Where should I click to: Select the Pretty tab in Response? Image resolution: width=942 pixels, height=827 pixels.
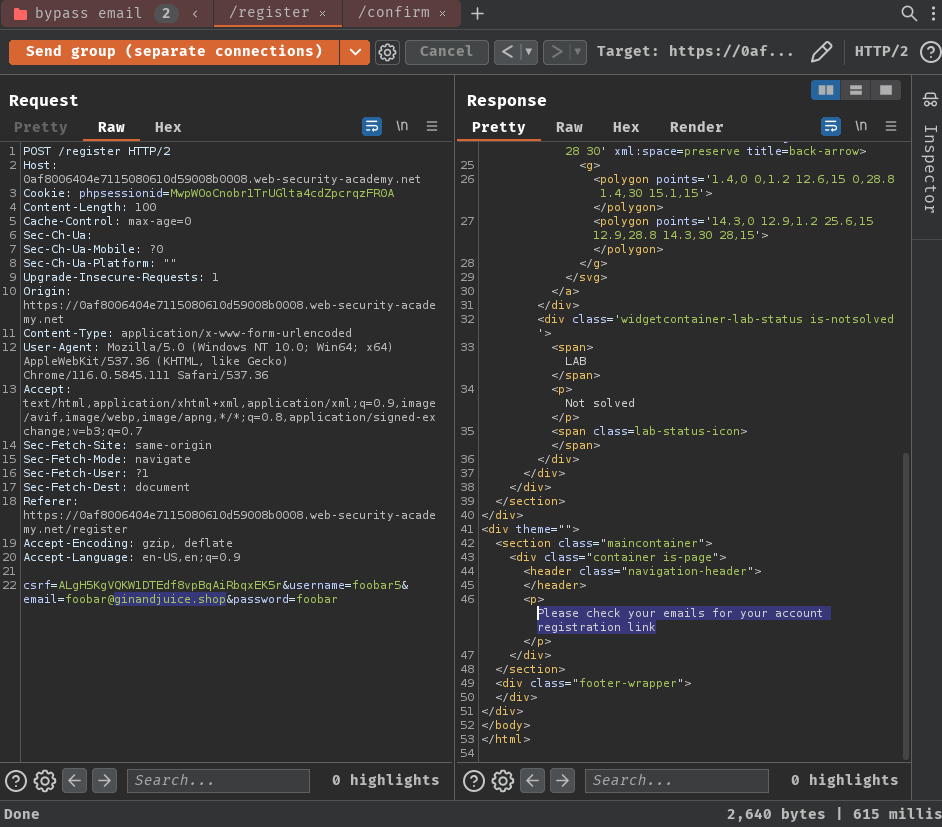tap(499, 127)
